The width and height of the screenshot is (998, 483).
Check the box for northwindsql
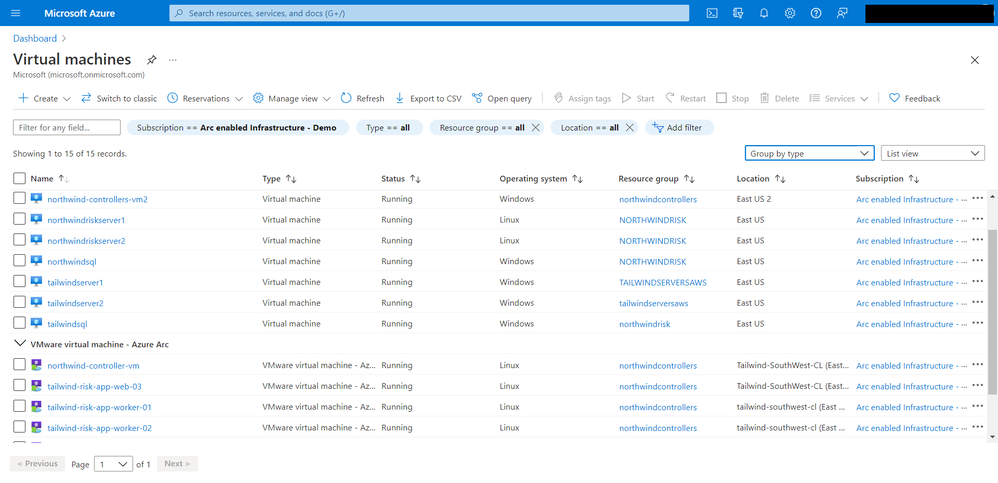[20, 261]
